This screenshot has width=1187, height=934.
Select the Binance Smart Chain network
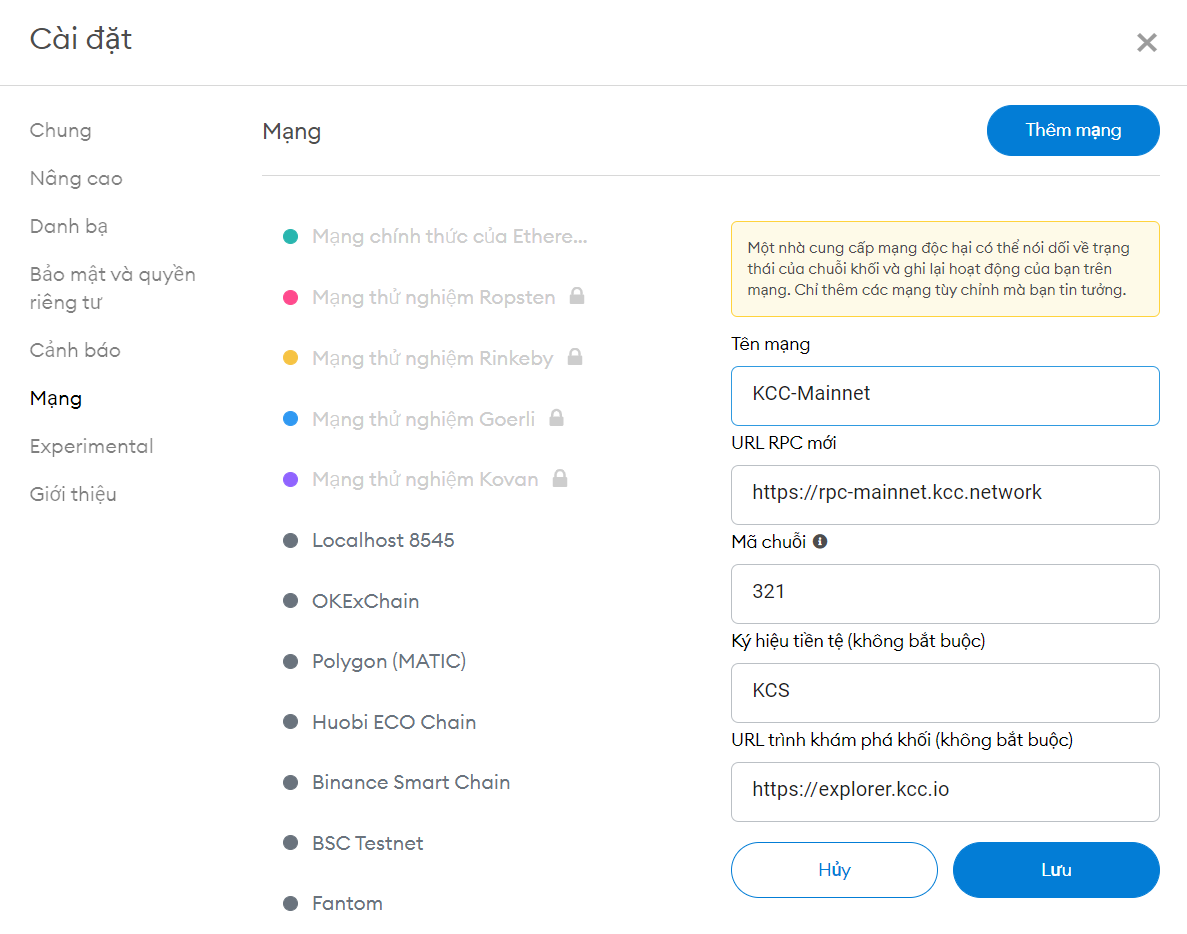tap(411, 782)
